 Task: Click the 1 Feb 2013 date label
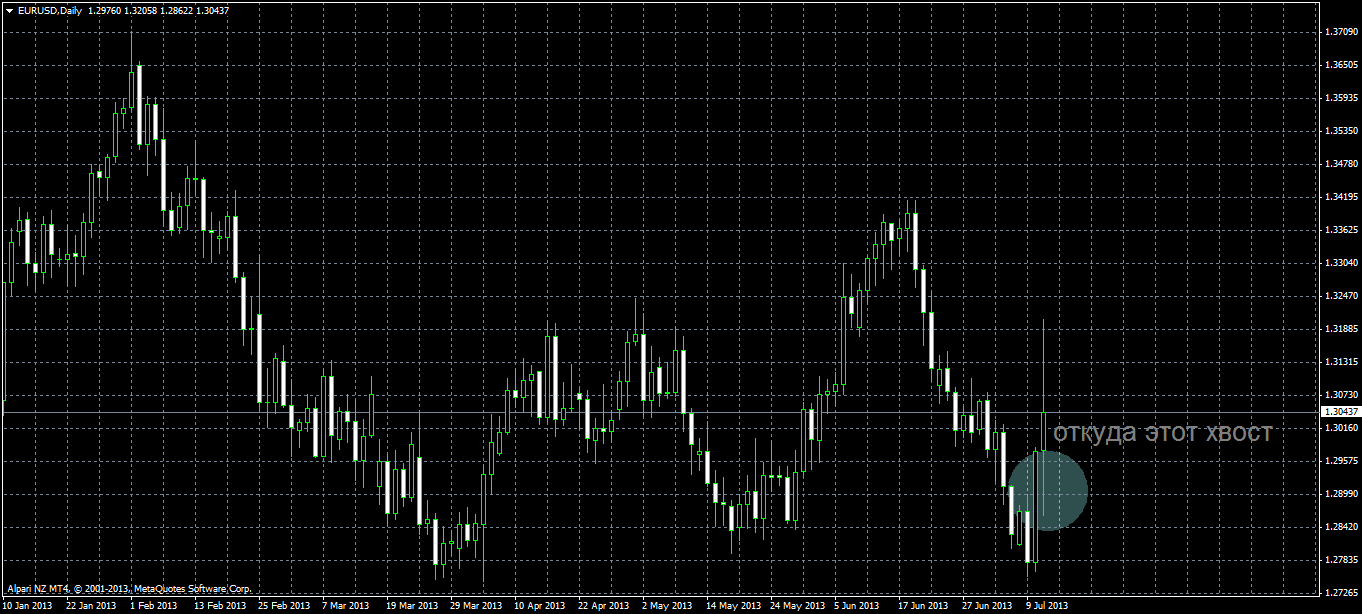click(154, 606)
